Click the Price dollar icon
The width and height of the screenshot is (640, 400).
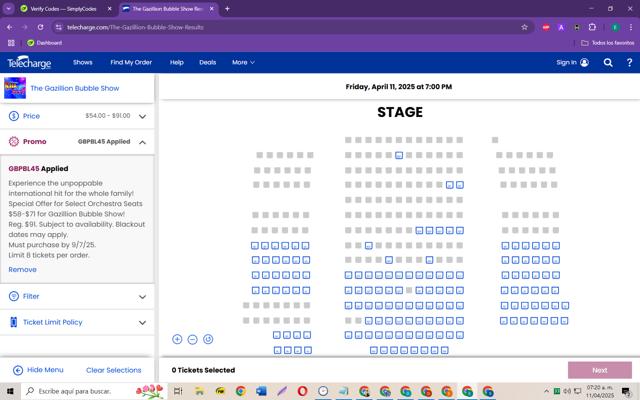[14, 116]
